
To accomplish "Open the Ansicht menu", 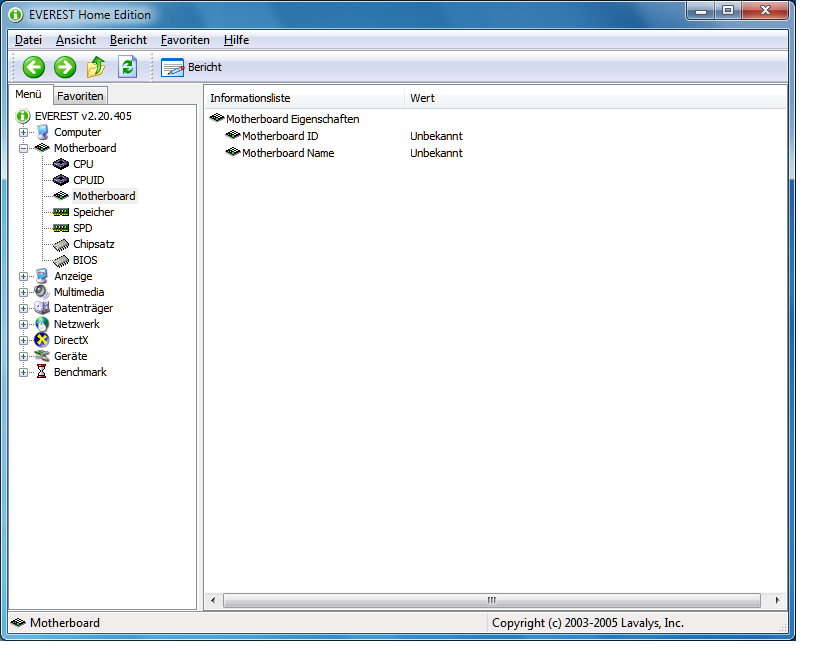I will (76, 40).
